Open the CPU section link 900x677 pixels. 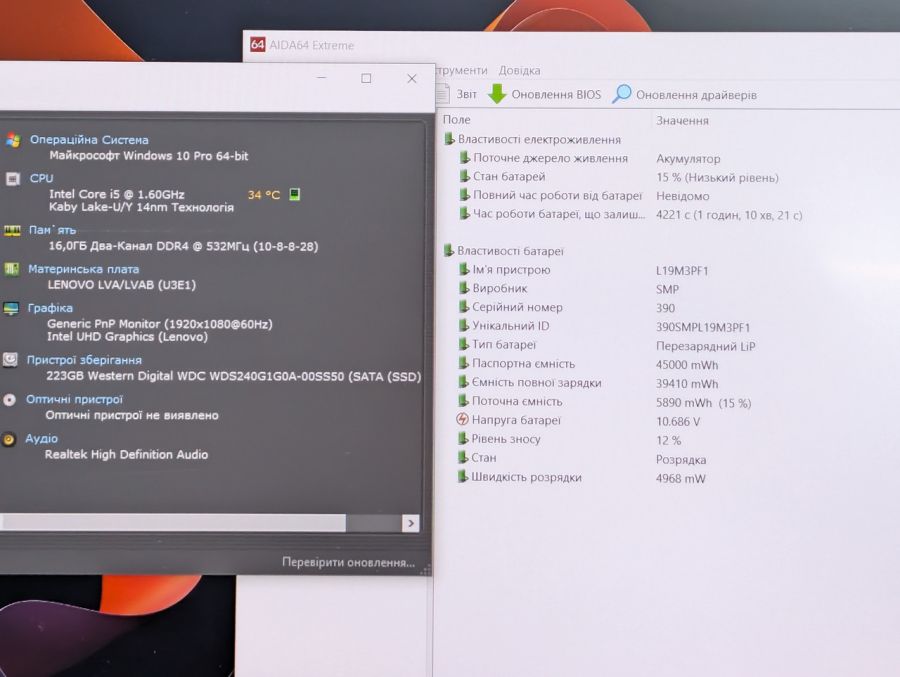(41, 178)
